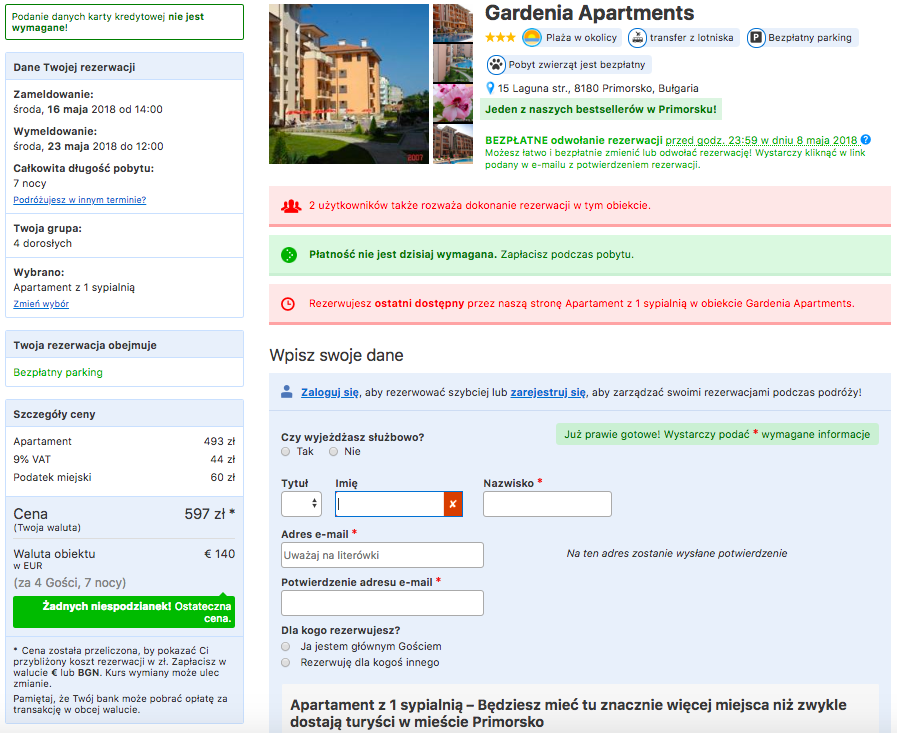Open the bottom building thumbnail photo
897x733 pixels.
coord(453,144)
